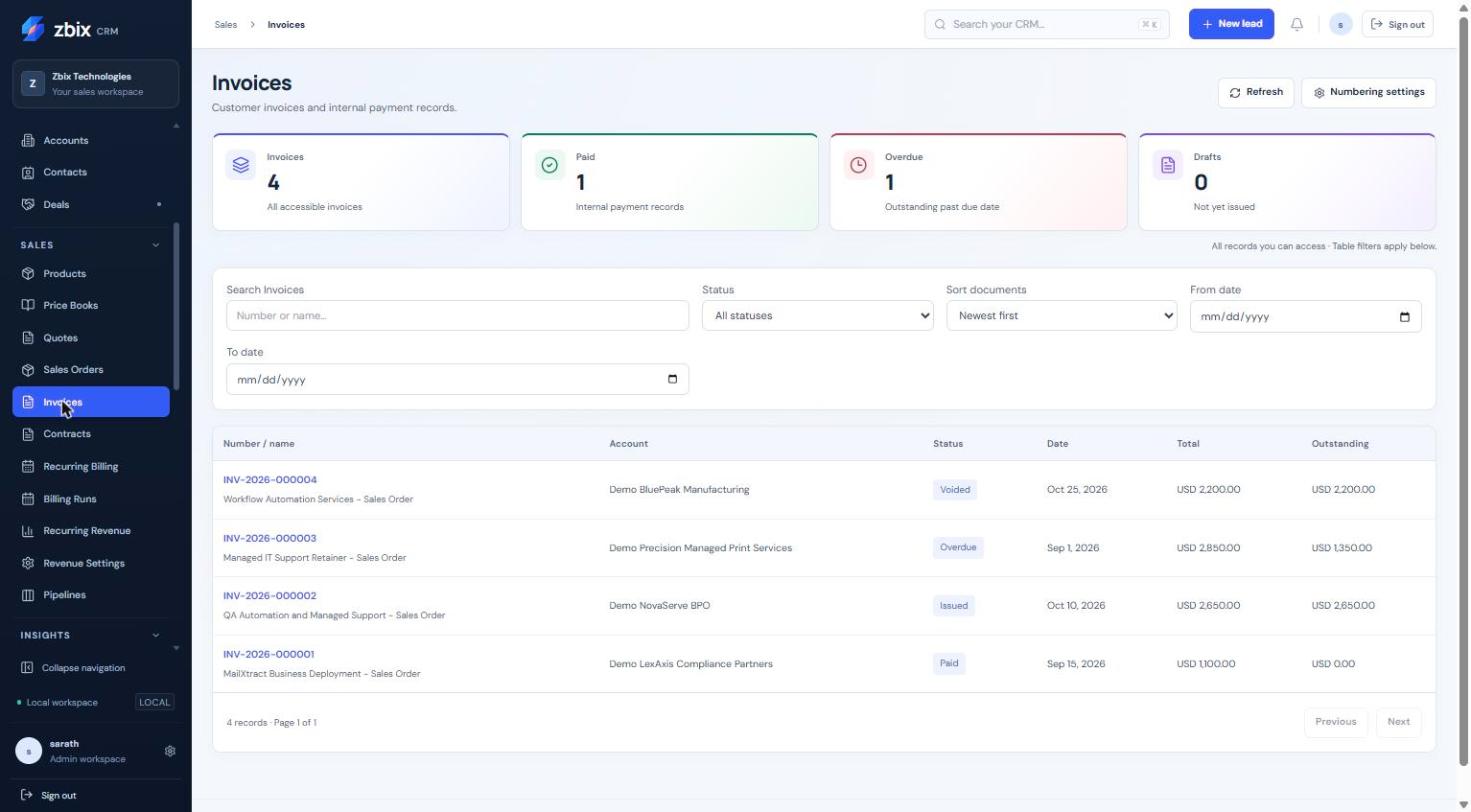Open Contacts in sidebar
Screen dimensions: 1471x812
(x=91, y=172)
